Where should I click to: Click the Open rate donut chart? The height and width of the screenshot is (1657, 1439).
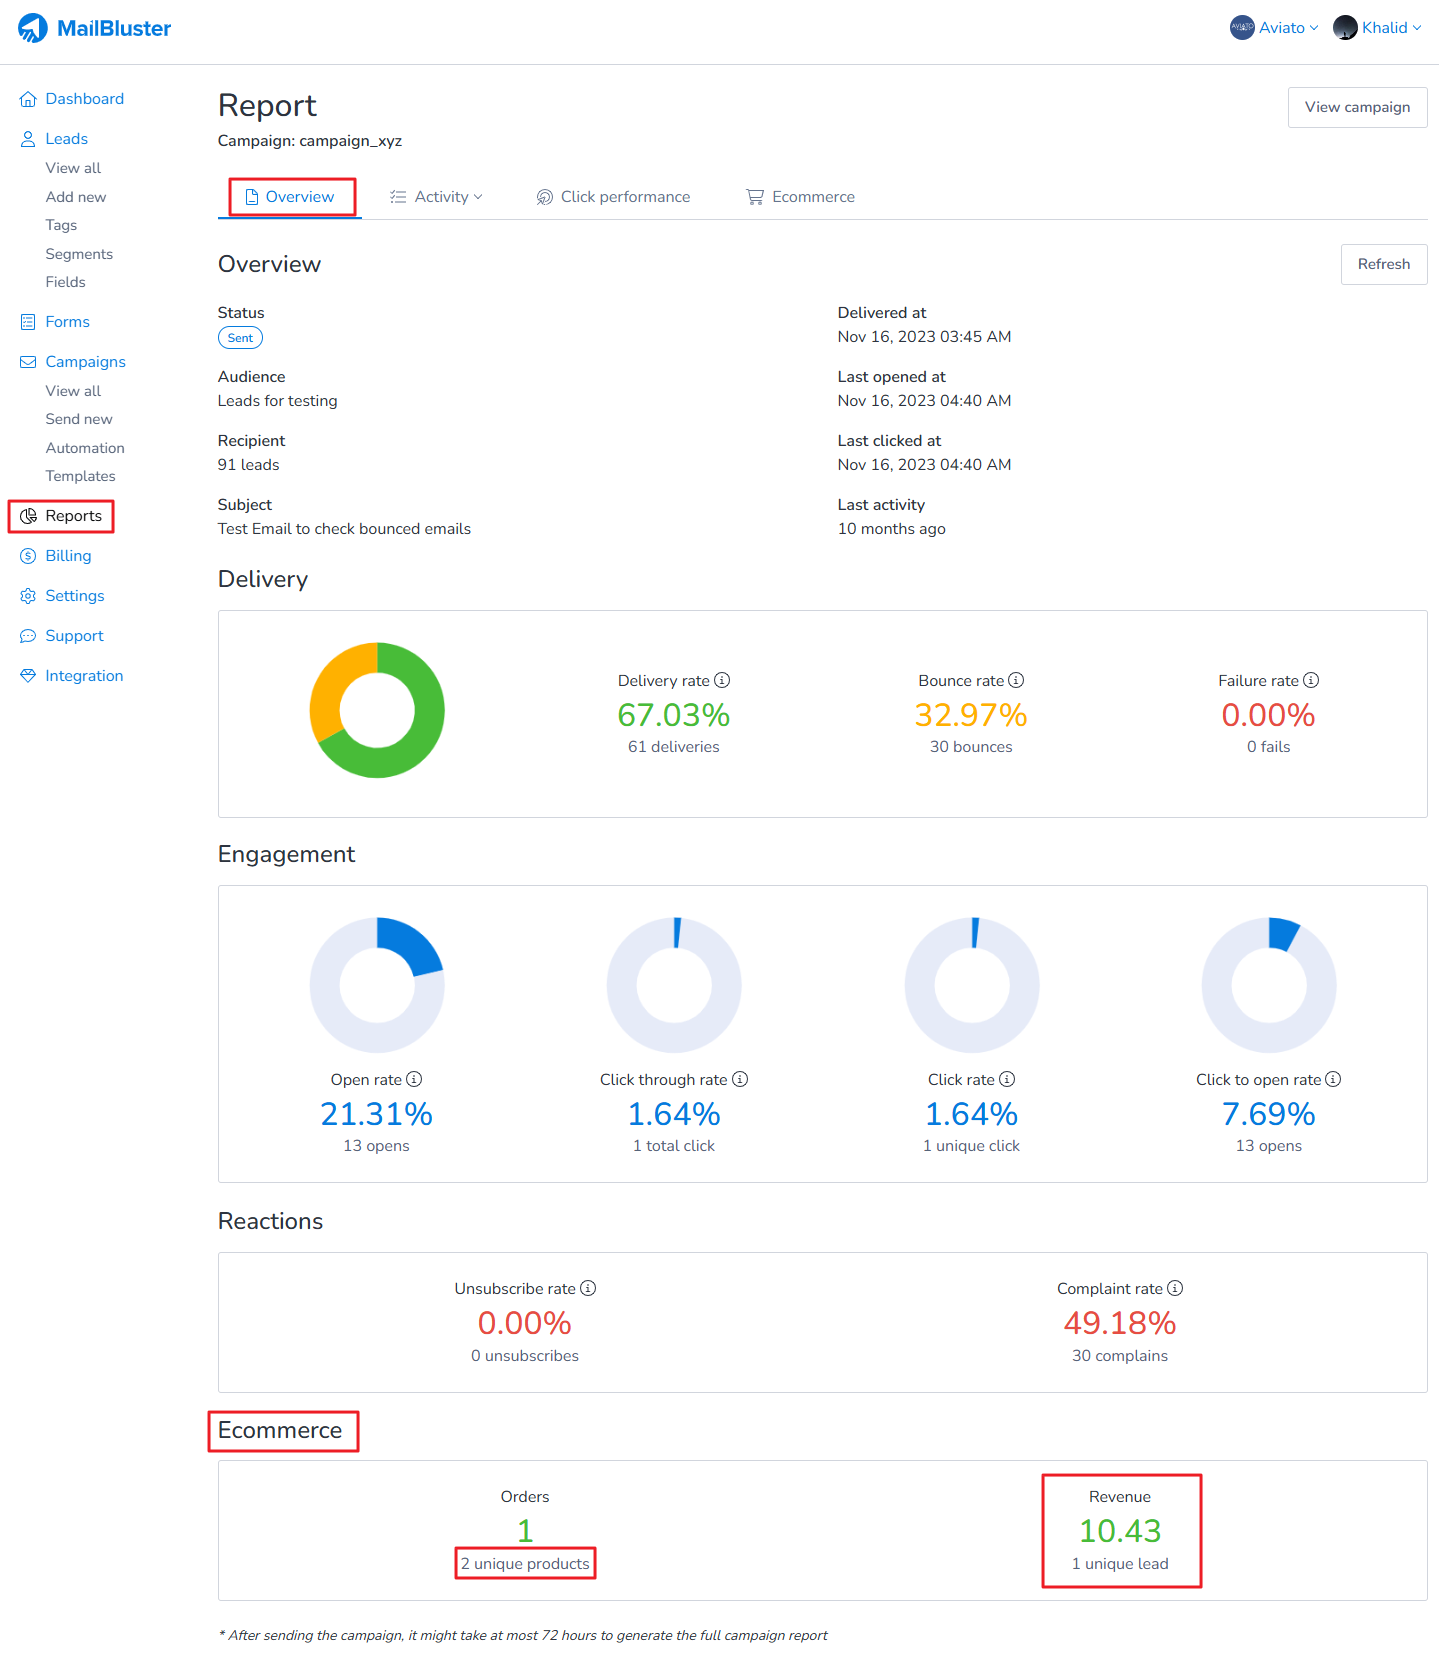click(377, 985)
